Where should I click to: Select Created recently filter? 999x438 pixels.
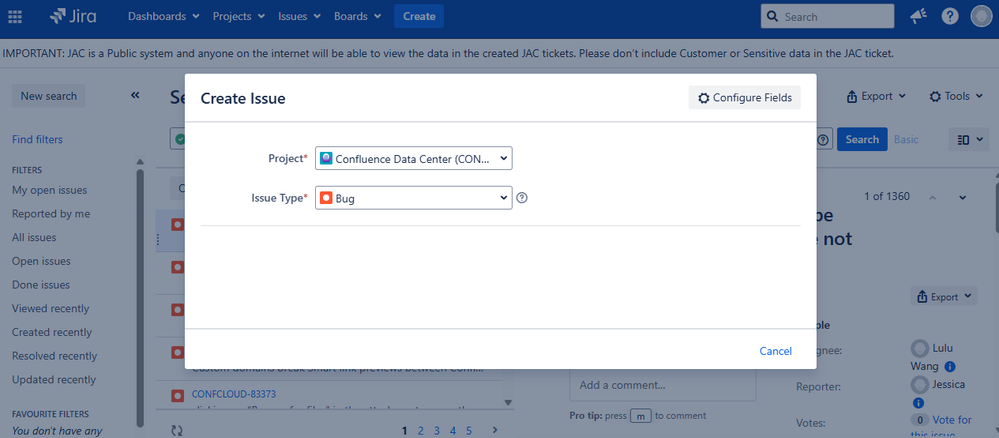click(x=52, y=332)
